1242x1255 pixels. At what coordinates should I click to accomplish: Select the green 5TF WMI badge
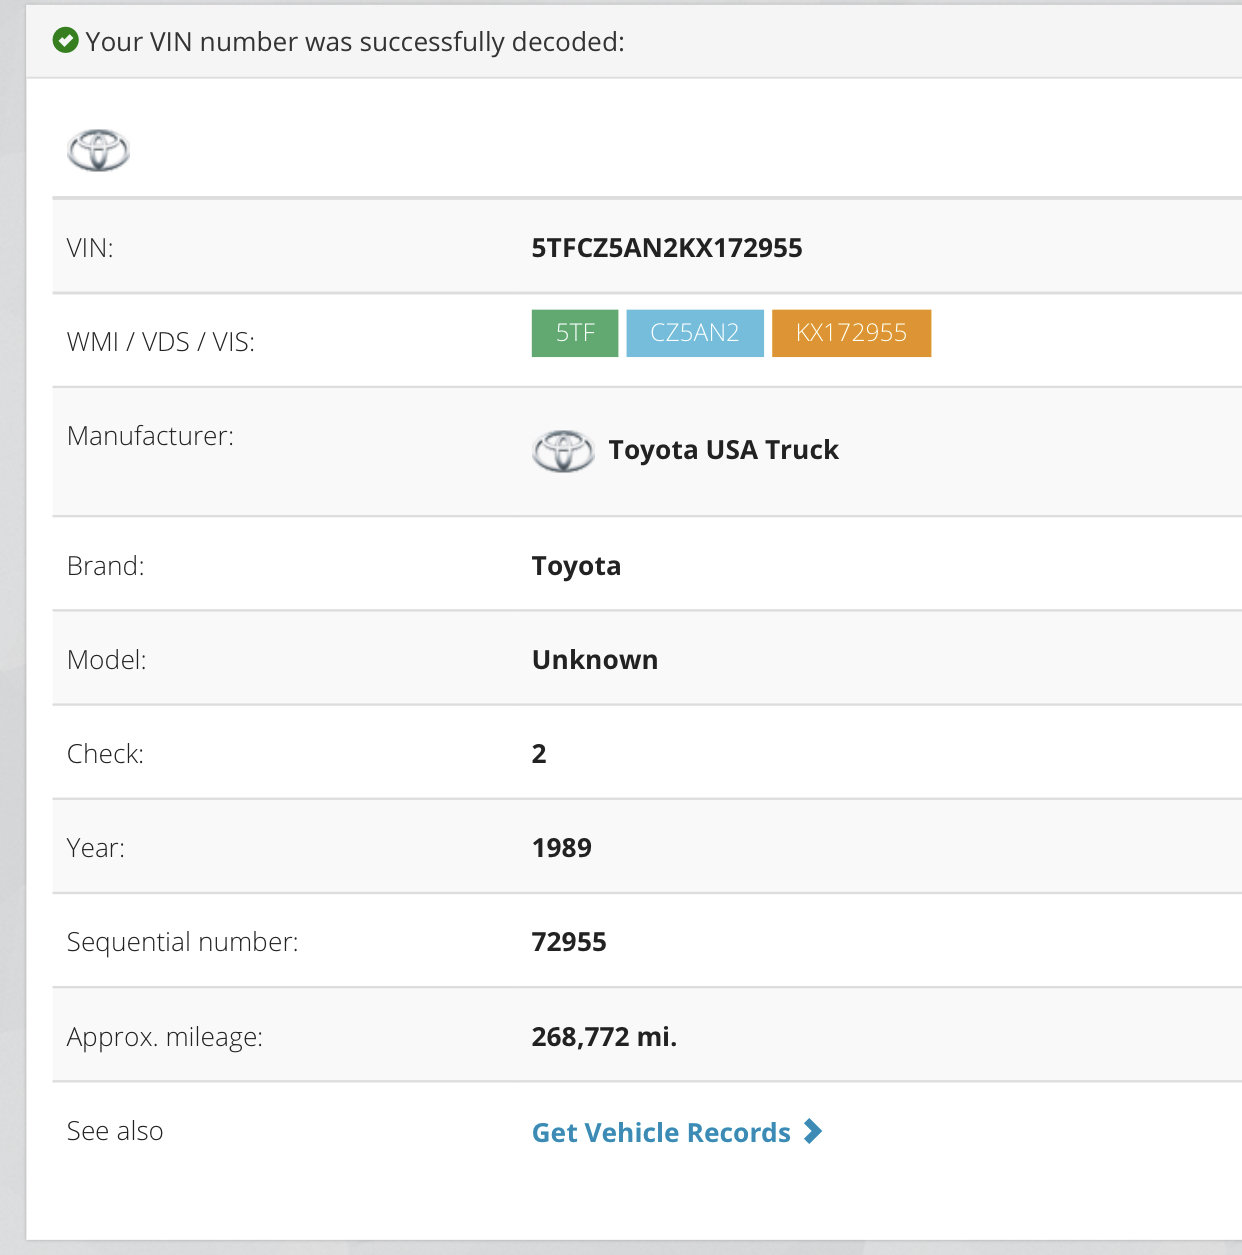[575, 333]
